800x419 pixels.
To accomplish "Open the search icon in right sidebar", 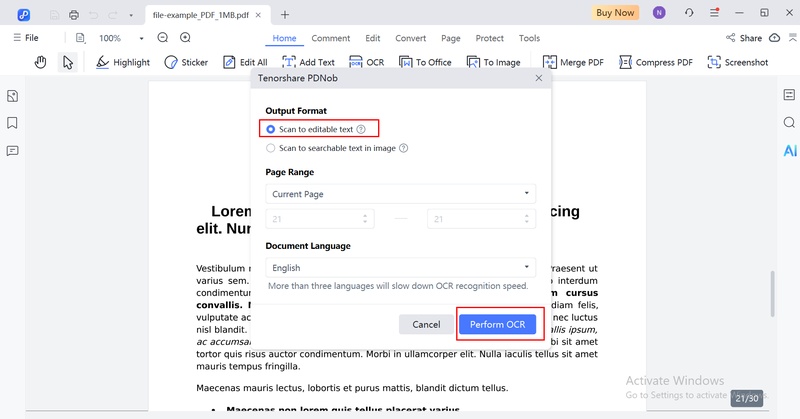I will click(x=789, y=122).
